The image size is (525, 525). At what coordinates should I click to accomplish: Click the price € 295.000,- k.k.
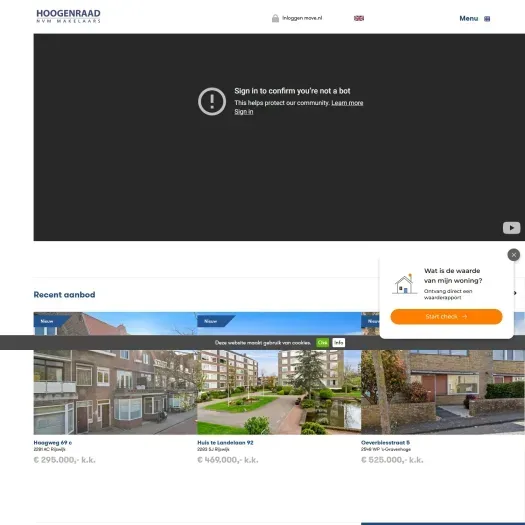pos(64,460)
